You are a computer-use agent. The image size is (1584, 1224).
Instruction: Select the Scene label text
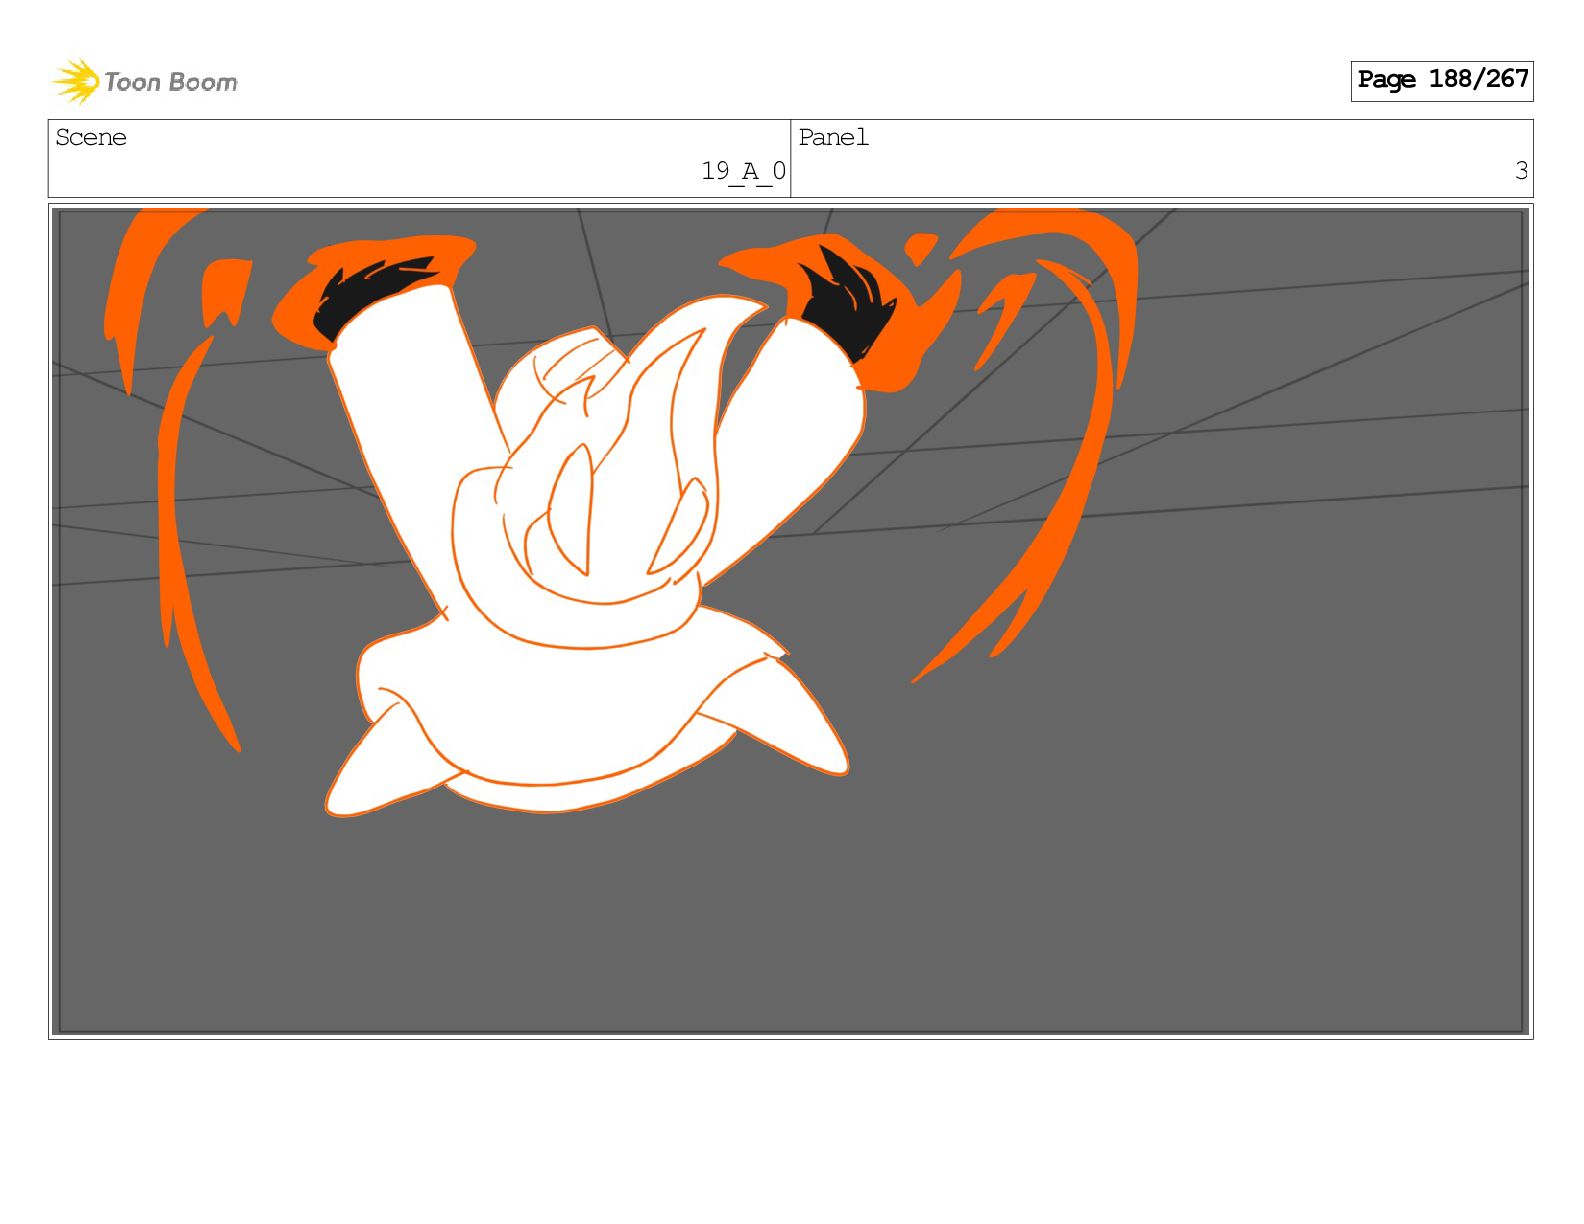coord(91,137)
